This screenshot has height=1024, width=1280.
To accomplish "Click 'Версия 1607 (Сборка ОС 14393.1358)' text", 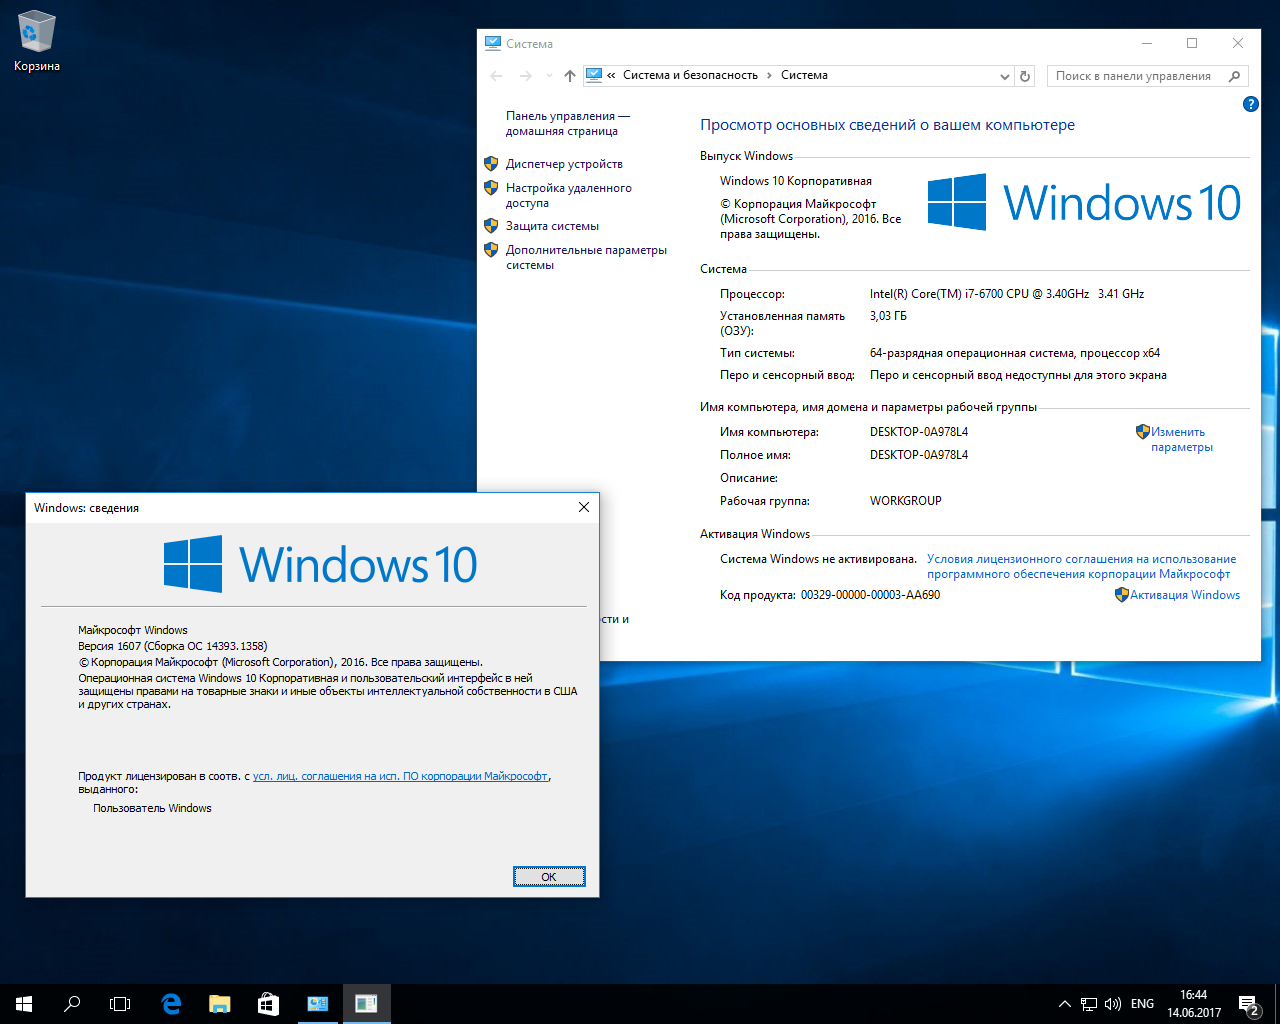I will click(173, 646).
